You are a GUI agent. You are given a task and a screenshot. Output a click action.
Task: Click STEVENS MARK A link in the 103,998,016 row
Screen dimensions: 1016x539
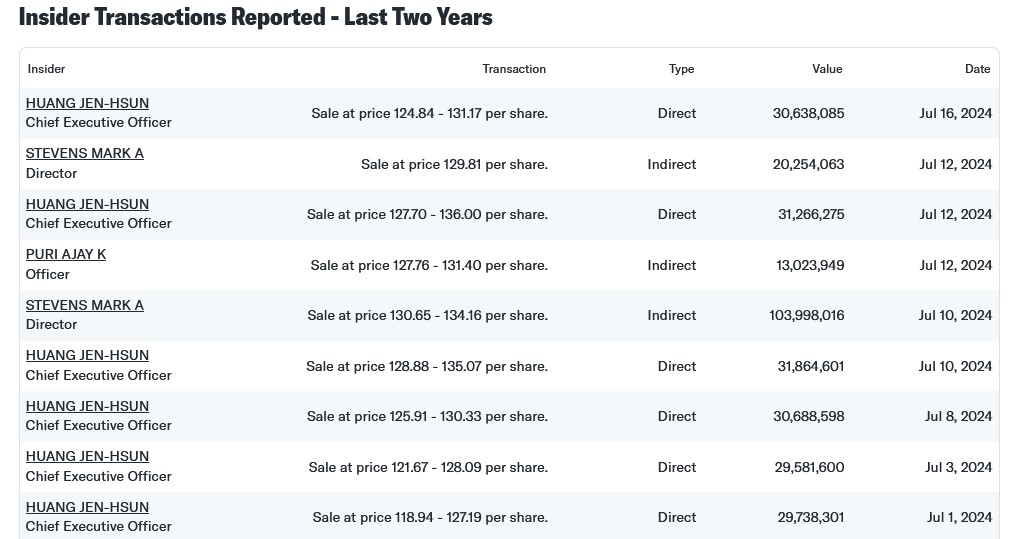click(85, 305)
